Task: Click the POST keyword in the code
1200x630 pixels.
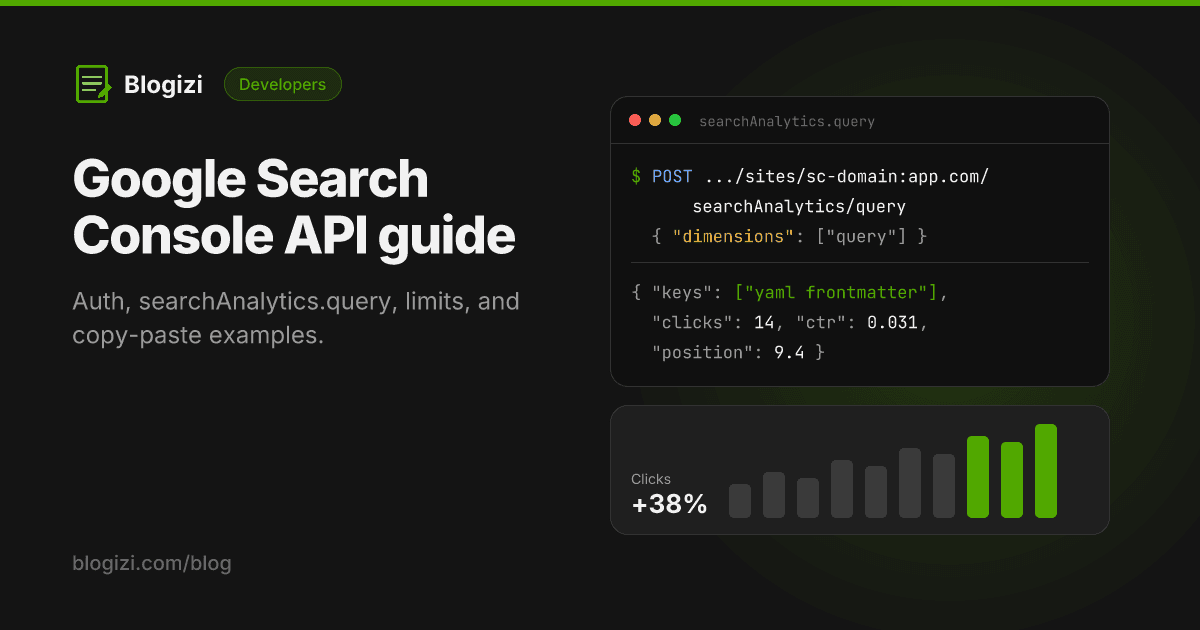Action: click(x=672, y=177)
